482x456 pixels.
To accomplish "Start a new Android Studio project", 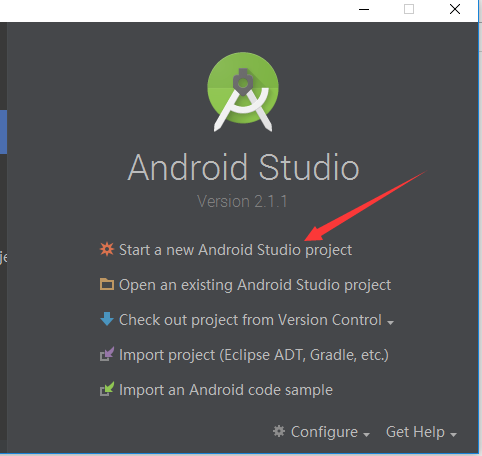I will [235, 250].
